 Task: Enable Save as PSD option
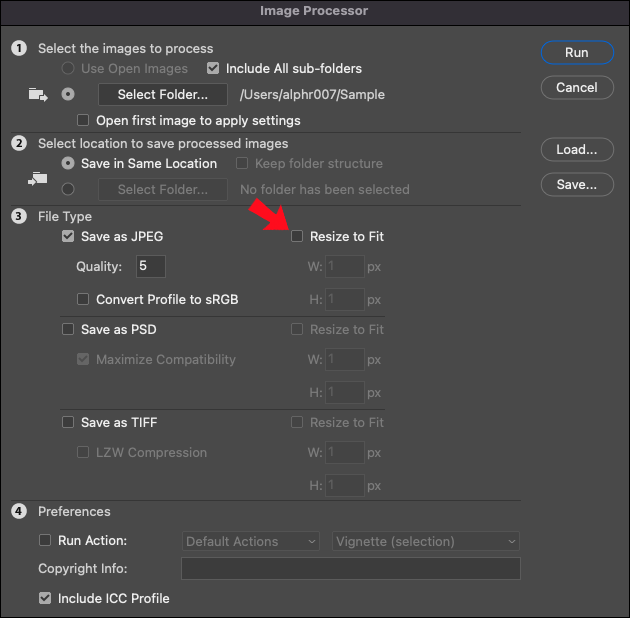click(68, 329)
